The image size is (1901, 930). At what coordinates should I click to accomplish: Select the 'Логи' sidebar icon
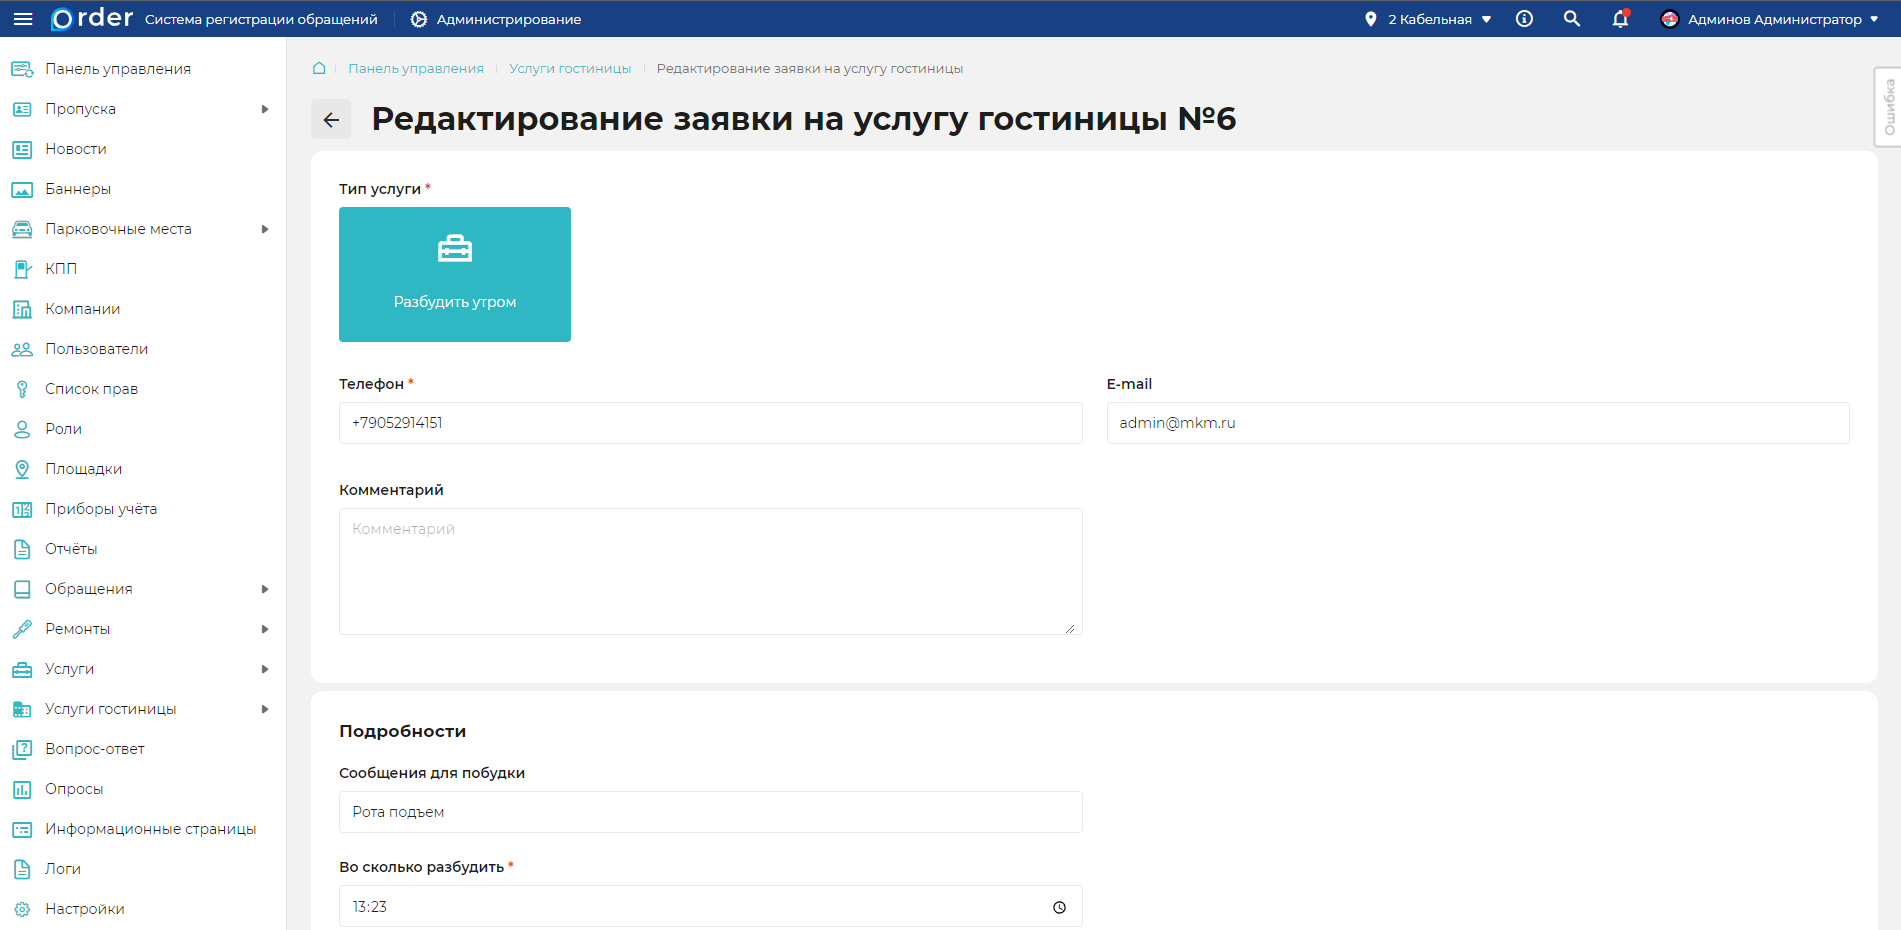click(x=21, y=868)
